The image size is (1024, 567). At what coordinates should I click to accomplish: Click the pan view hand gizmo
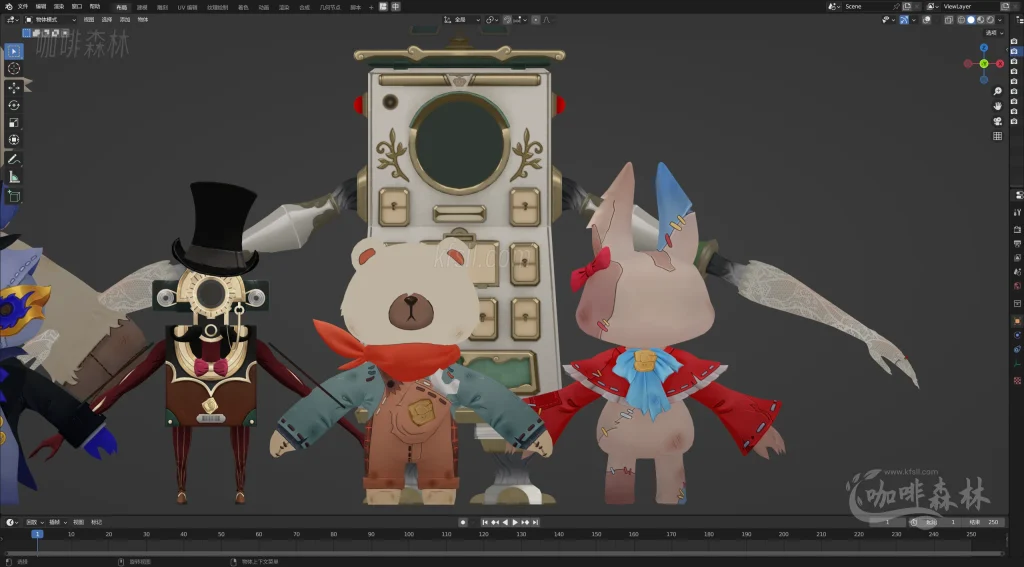(997, 106)
